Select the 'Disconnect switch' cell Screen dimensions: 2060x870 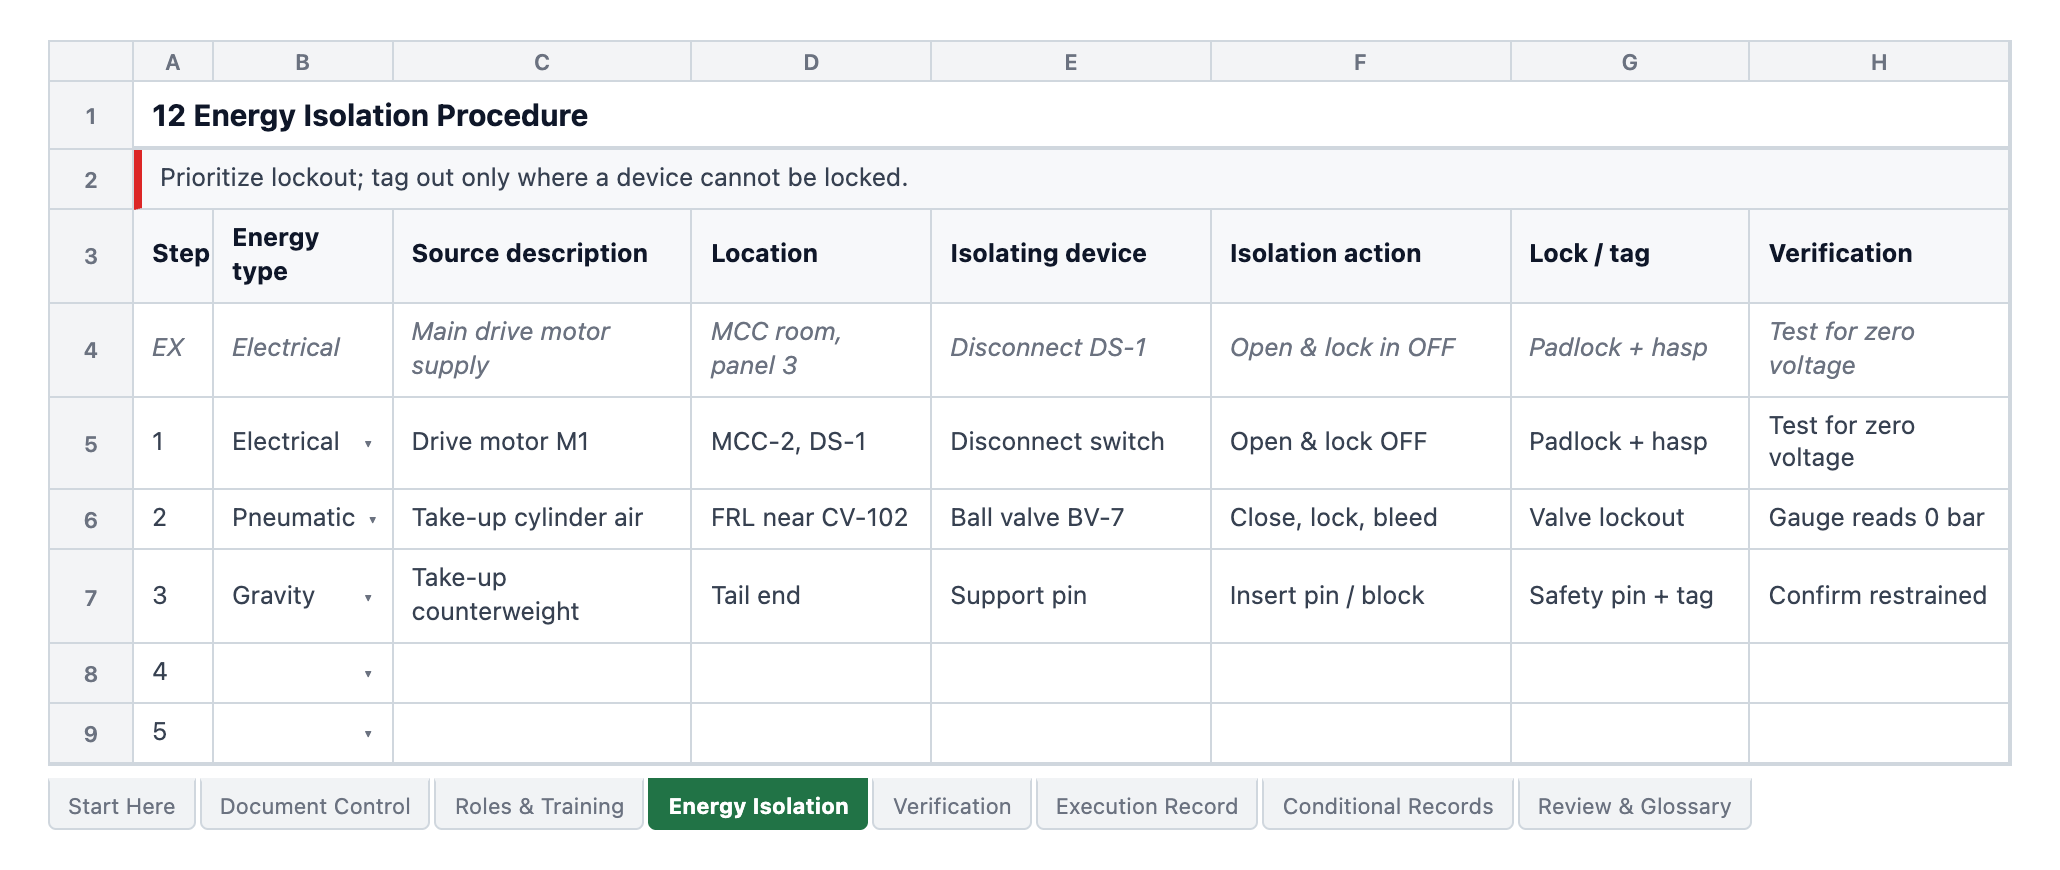pyautogui.click(x=1071, y=443)
